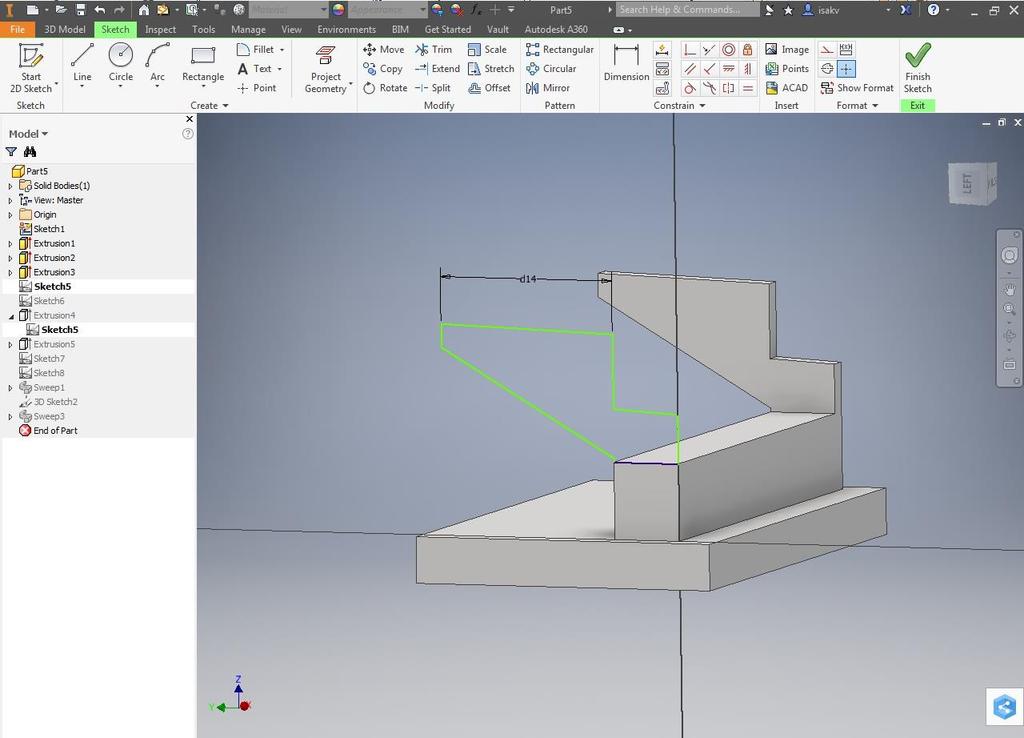The height and width of the screenshot is (738, 1024).
Task: Expand the Constrain panel dropdown
Action: tap(679, 105)
